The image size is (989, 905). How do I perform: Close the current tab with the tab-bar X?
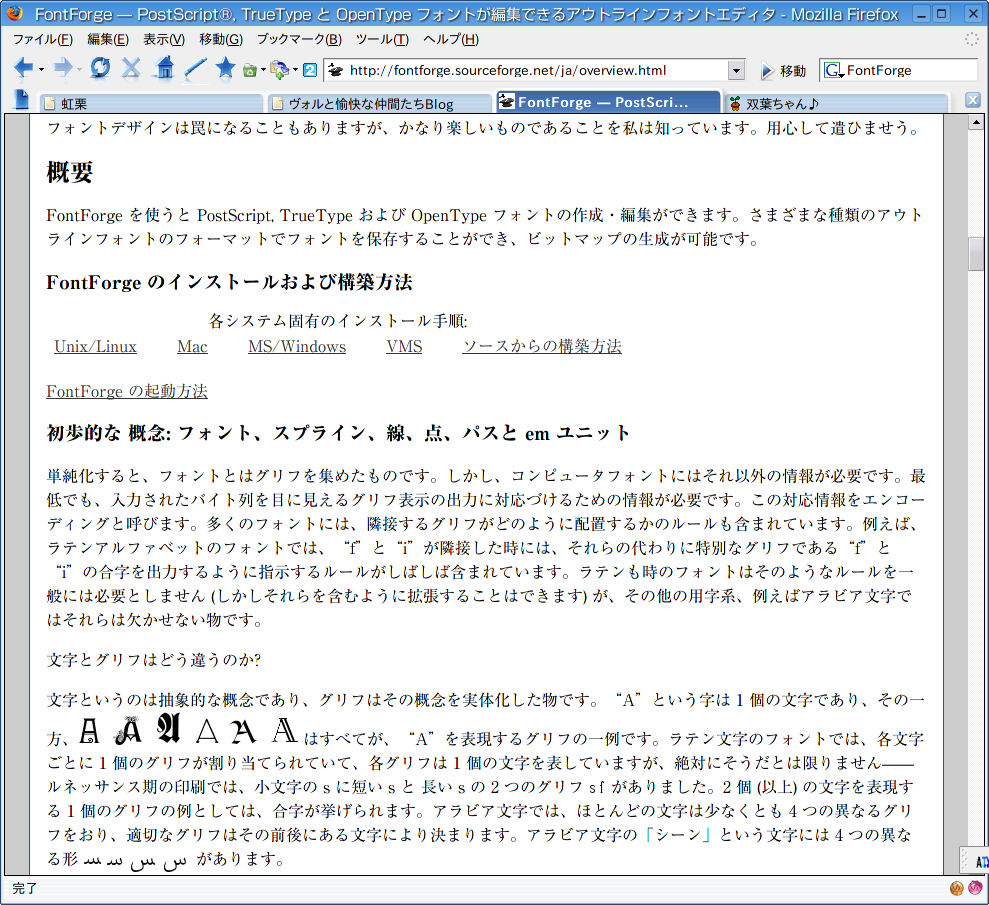(x=973, y=100)
